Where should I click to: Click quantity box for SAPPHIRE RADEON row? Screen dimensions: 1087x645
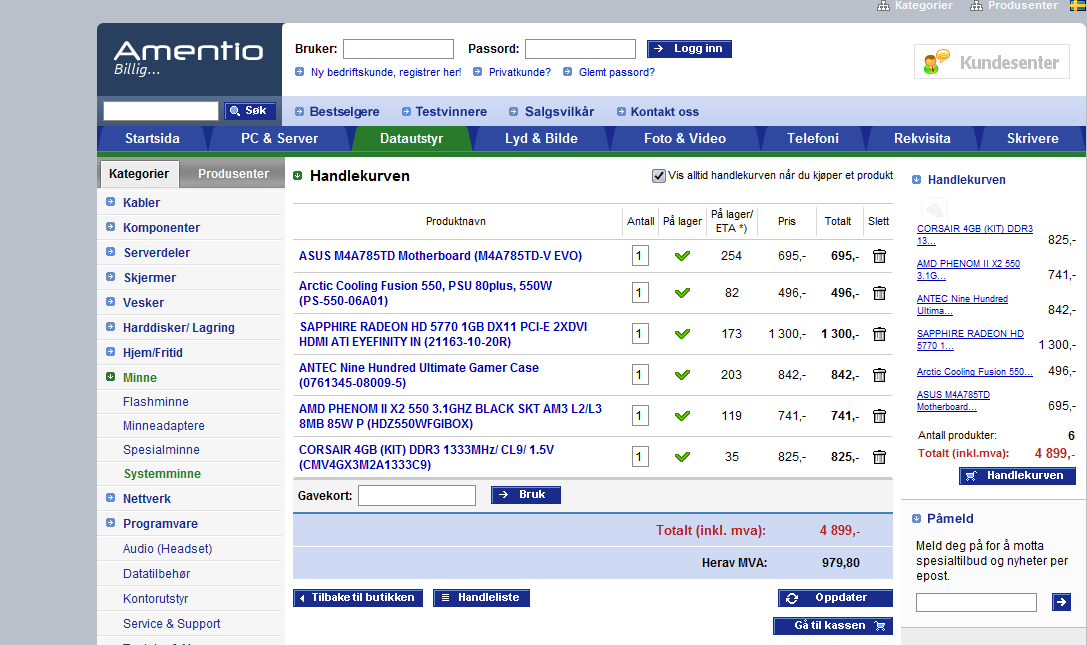click(x=640, y=334)
